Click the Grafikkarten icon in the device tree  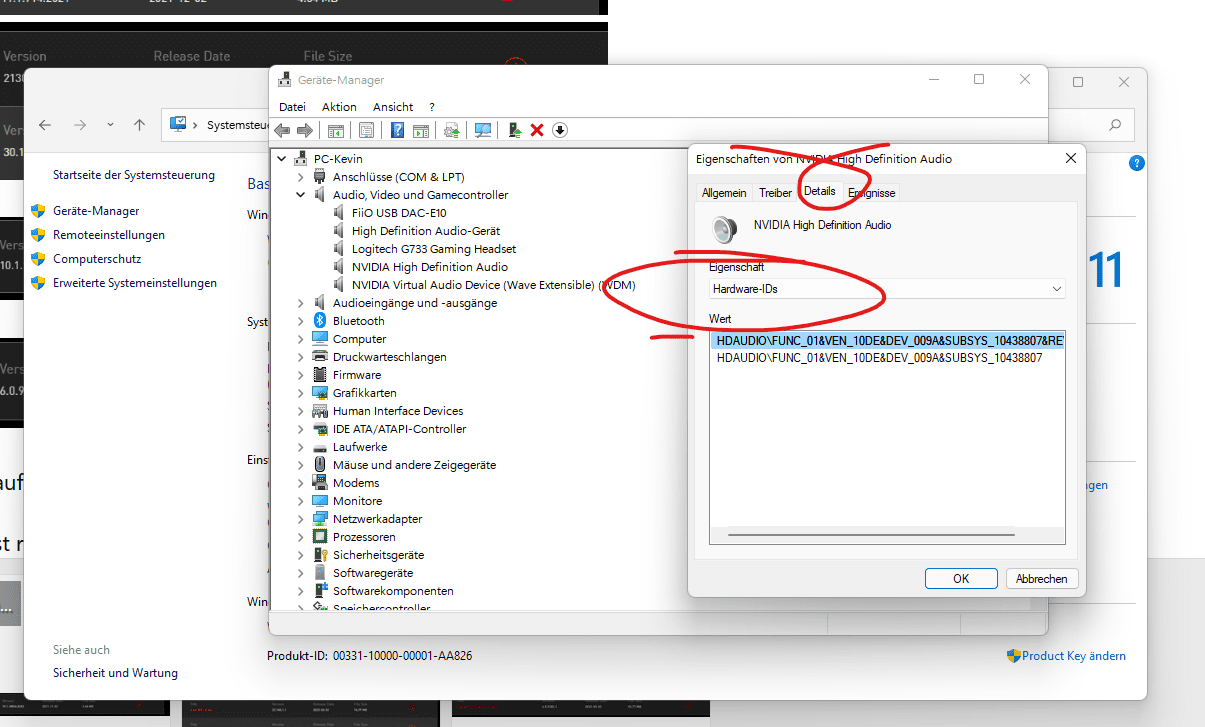coord(320,393)
